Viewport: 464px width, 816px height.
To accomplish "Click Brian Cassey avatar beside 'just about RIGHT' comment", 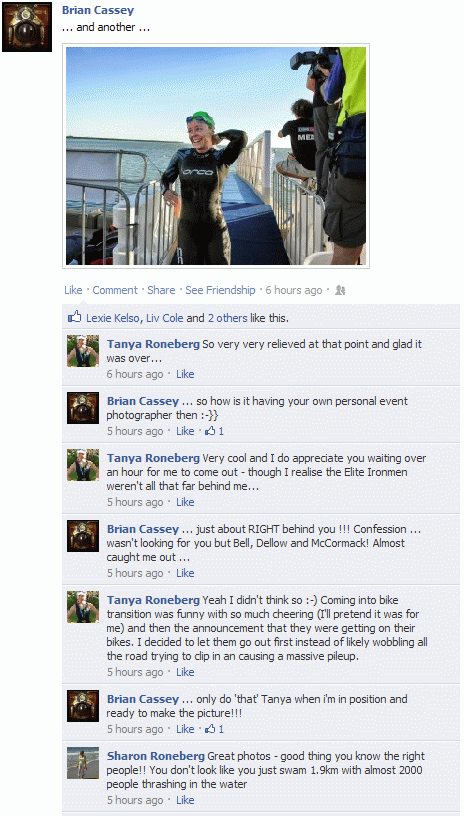I will tap(83, 536).
